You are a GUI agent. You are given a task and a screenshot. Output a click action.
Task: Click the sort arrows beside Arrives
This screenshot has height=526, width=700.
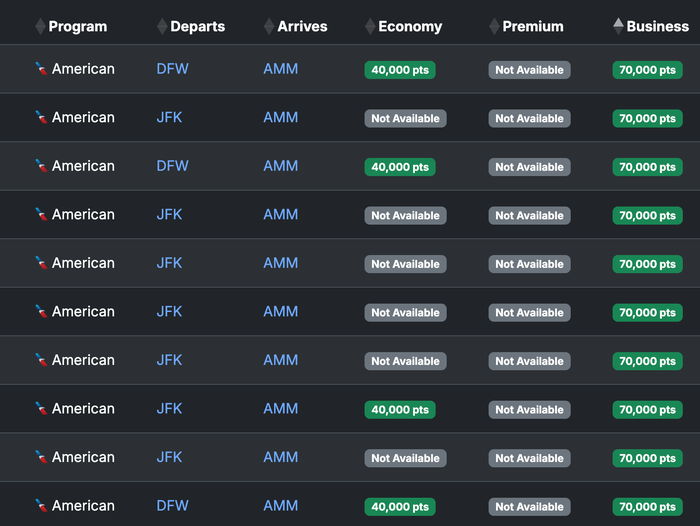pyautogui.click(x=269, y=26)
